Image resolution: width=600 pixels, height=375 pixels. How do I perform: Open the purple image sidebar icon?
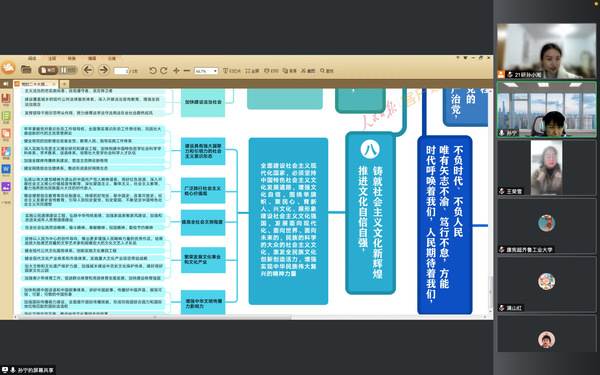6,187
